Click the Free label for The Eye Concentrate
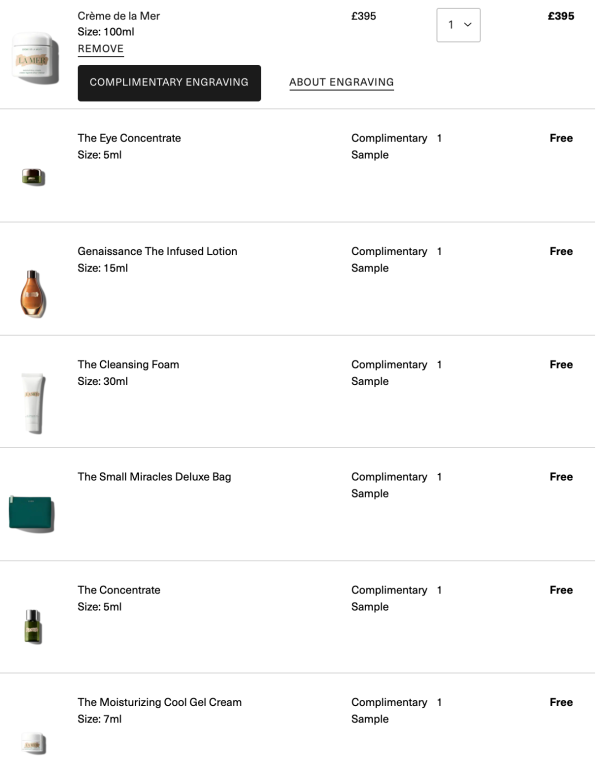The width and height of the screenshot is (600, 769). [x=561, y=138]
